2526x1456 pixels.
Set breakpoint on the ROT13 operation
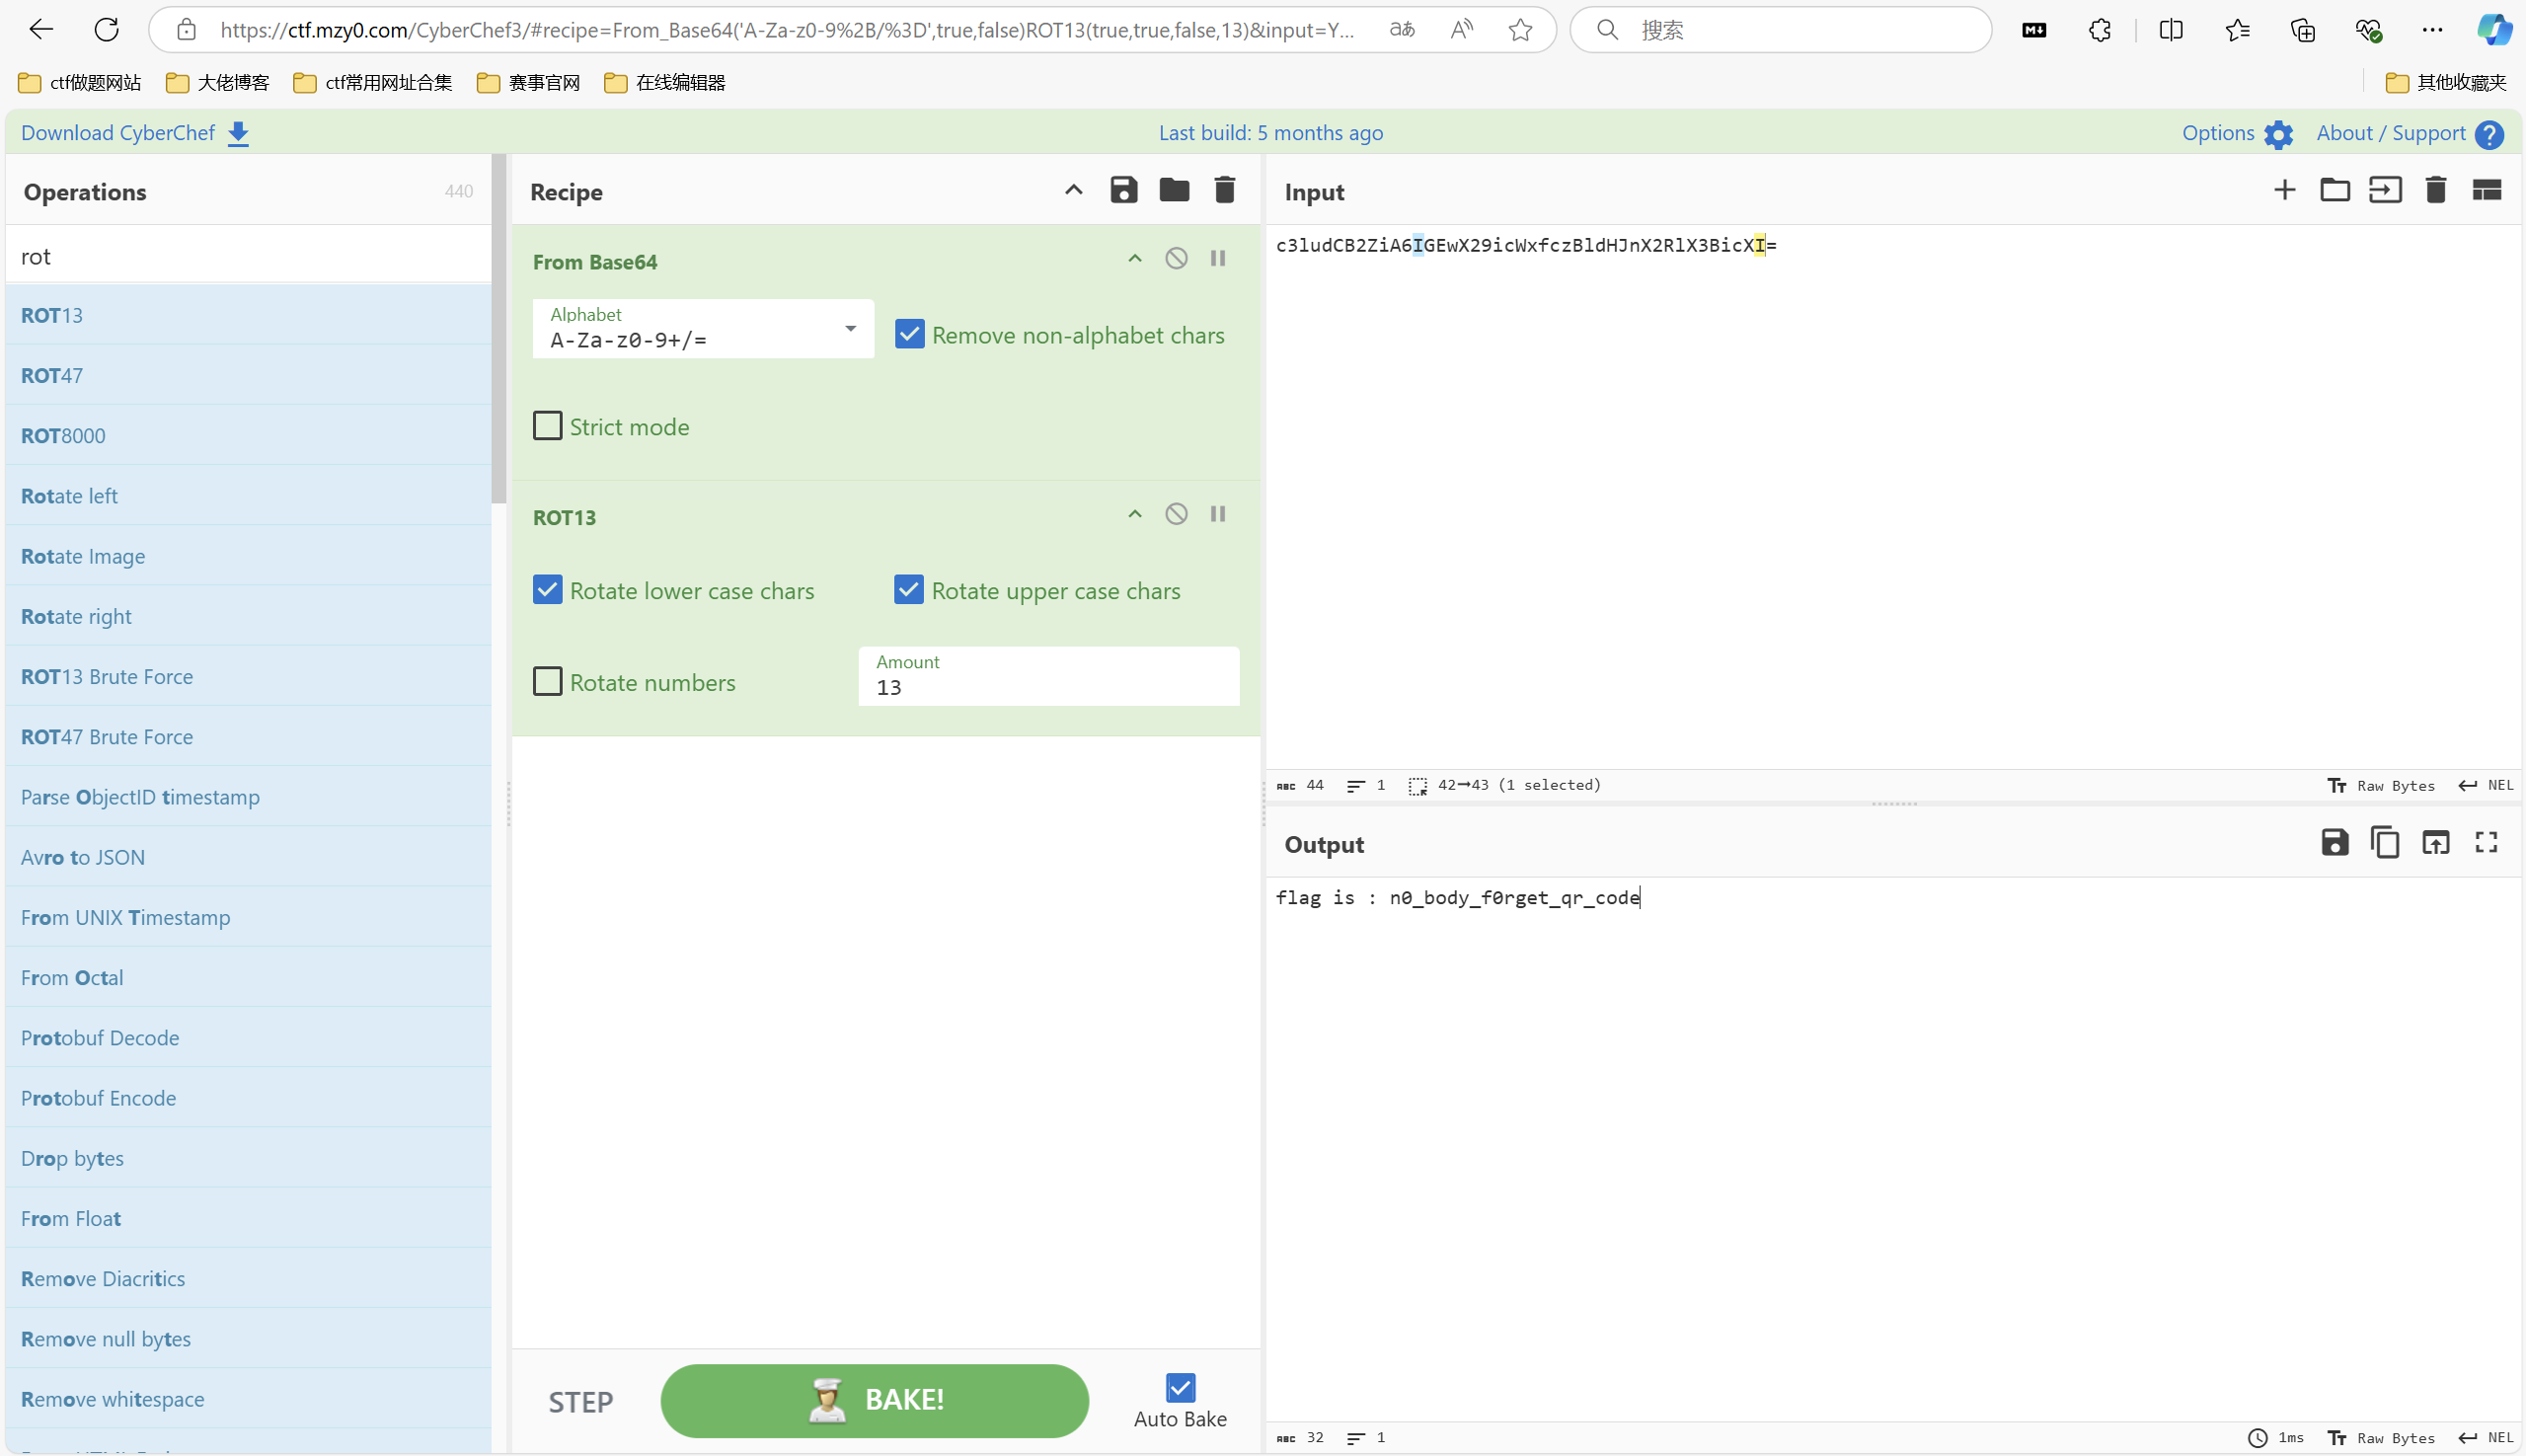click(x=1218, y=514)
